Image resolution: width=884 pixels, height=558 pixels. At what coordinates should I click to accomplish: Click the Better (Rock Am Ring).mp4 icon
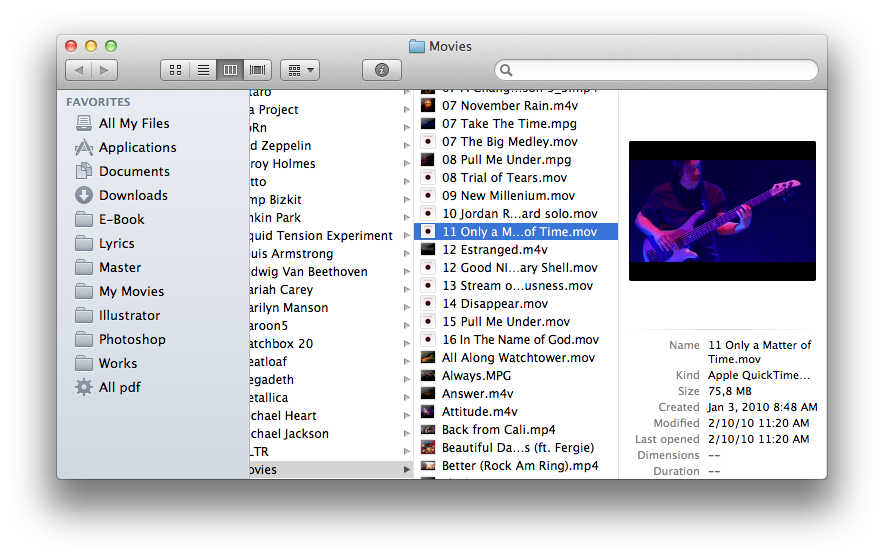(x=428, y=466)
